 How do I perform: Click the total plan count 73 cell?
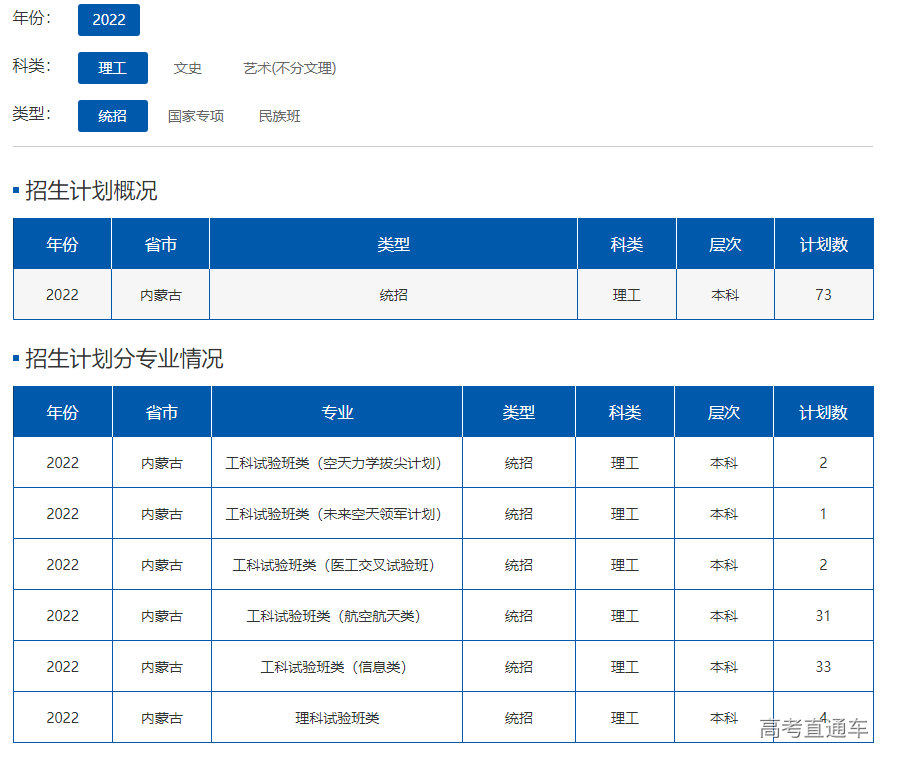click(x=823, y=295)
